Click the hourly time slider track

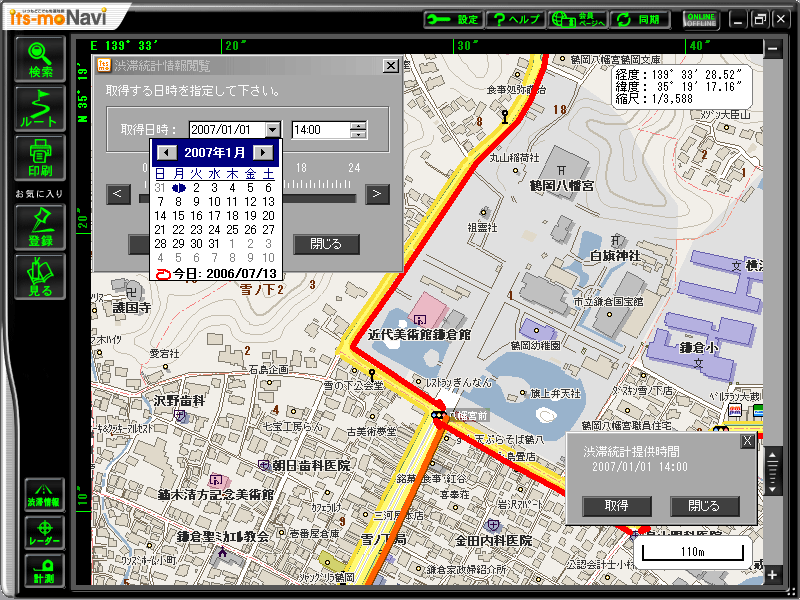[319, 198]
